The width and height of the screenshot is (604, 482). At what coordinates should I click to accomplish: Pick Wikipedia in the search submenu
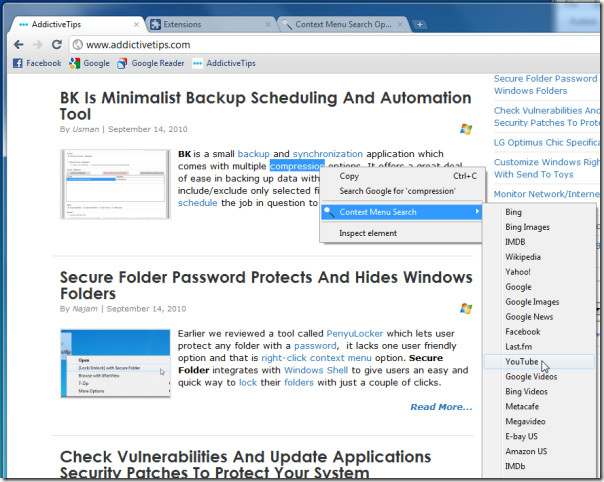pos(539,257)
